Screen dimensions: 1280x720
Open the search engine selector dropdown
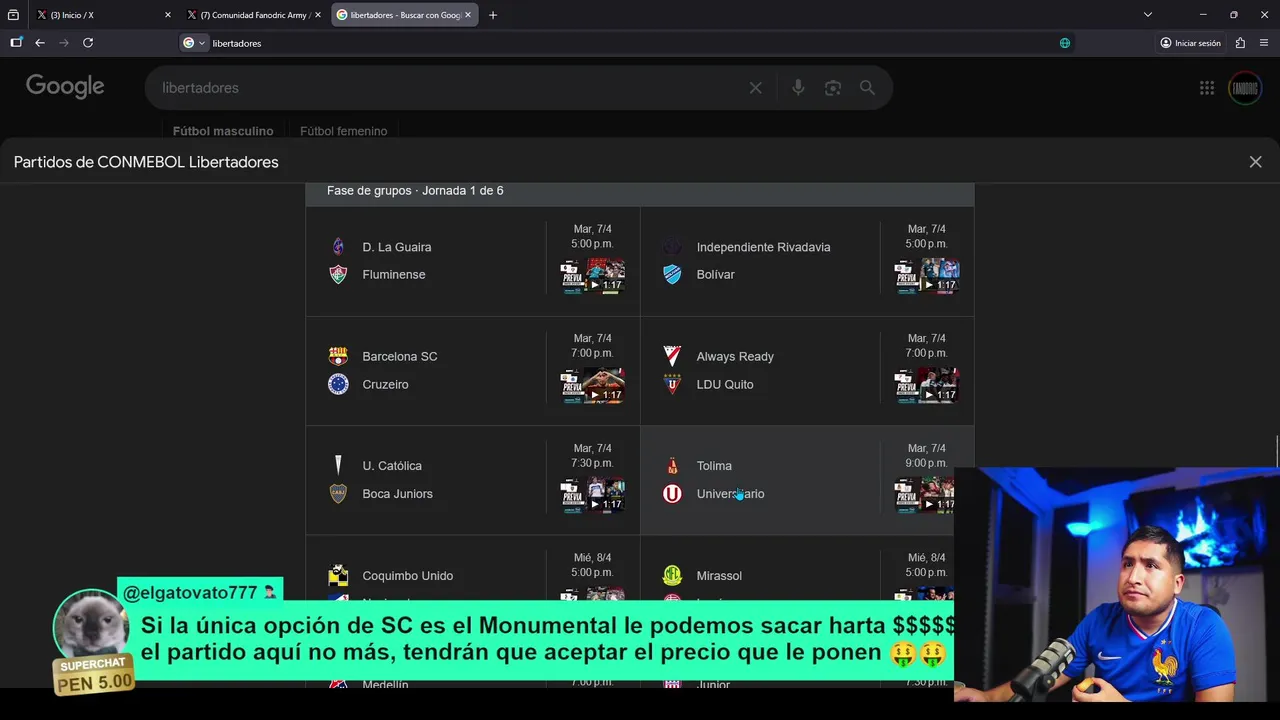click(194, 43)
